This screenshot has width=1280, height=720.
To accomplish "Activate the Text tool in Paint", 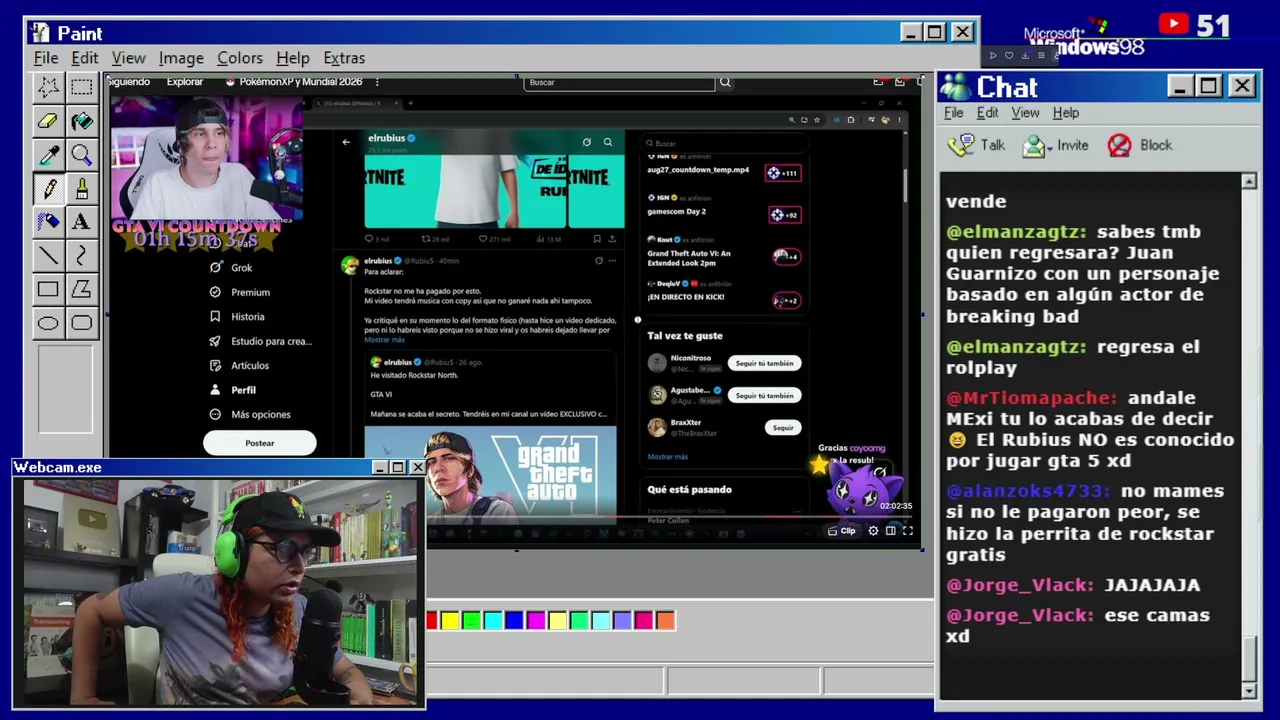I will [81, 222].
